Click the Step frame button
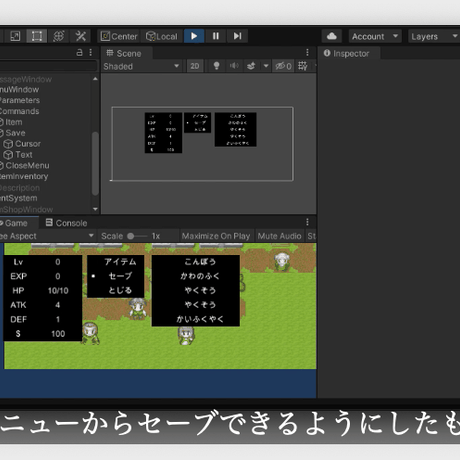Image resolution: width=460 pixels, height=460 pixels. coord(237,36)
